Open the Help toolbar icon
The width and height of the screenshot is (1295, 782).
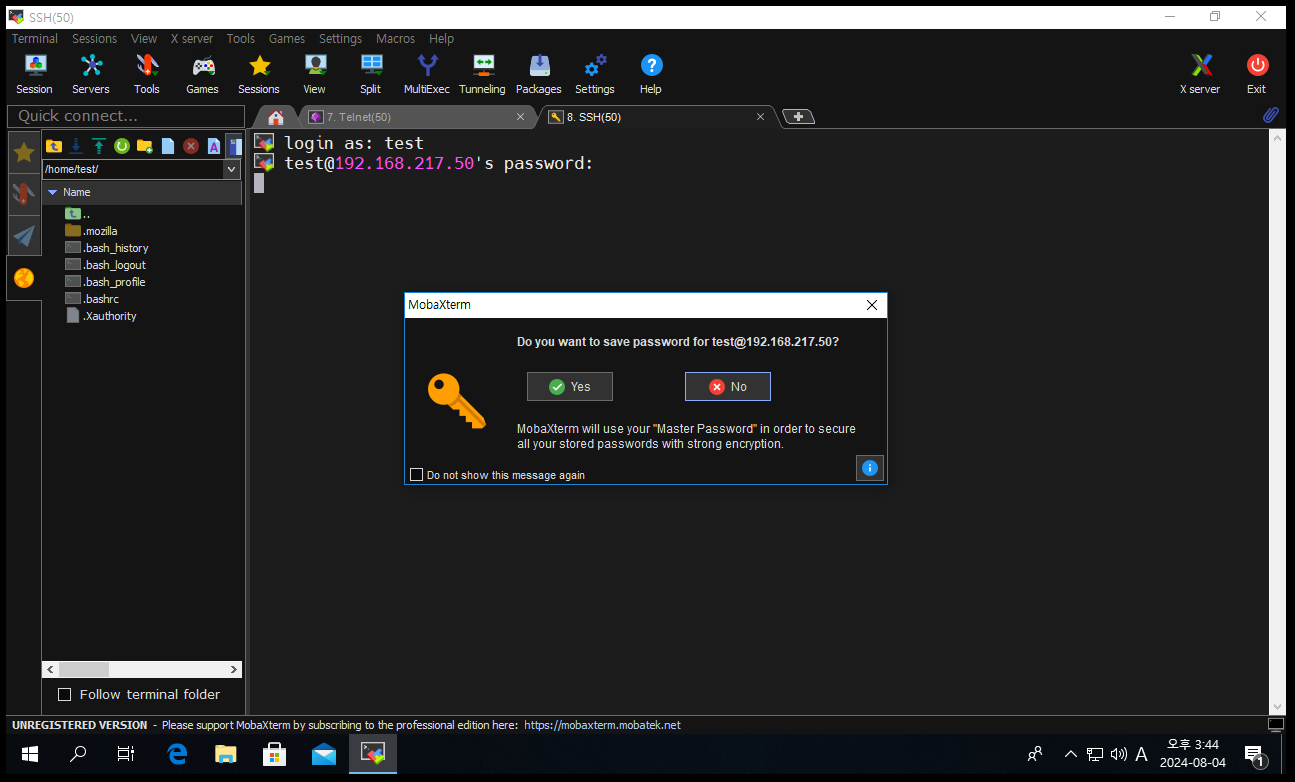[651, 75]
